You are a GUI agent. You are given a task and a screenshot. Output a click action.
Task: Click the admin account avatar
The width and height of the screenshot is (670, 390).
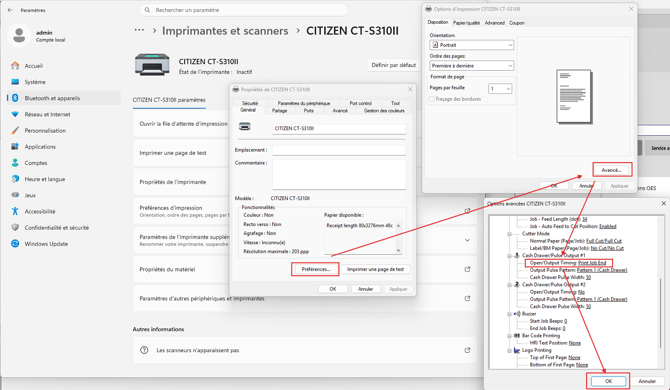19,35
